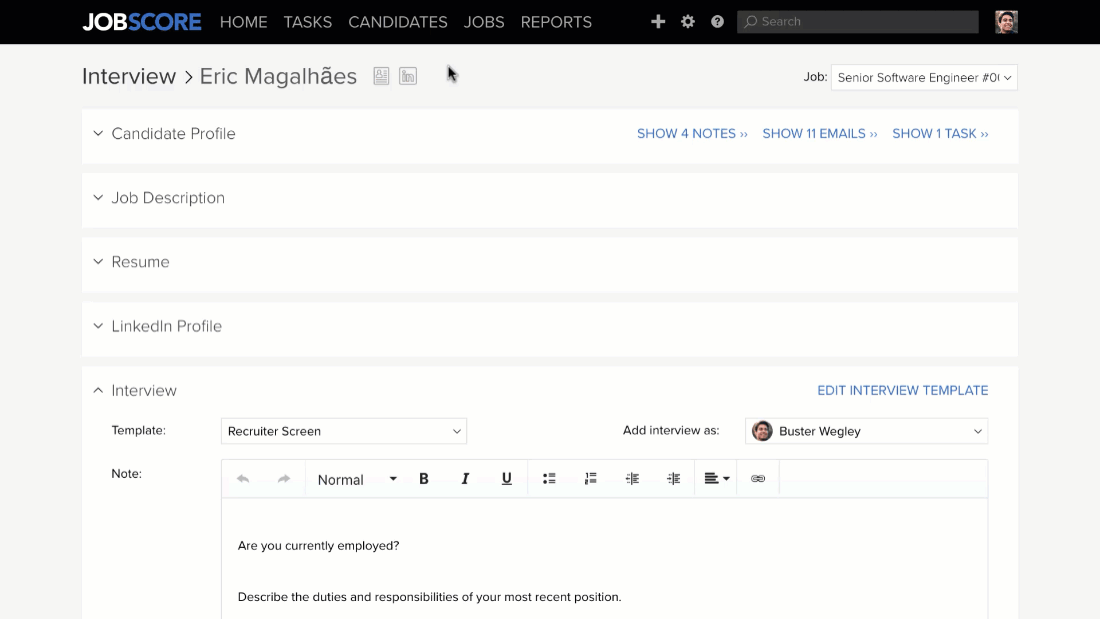Screen dimensions: 1100x619
Task: Open the help question mark icon
Action: coord(717,22)
